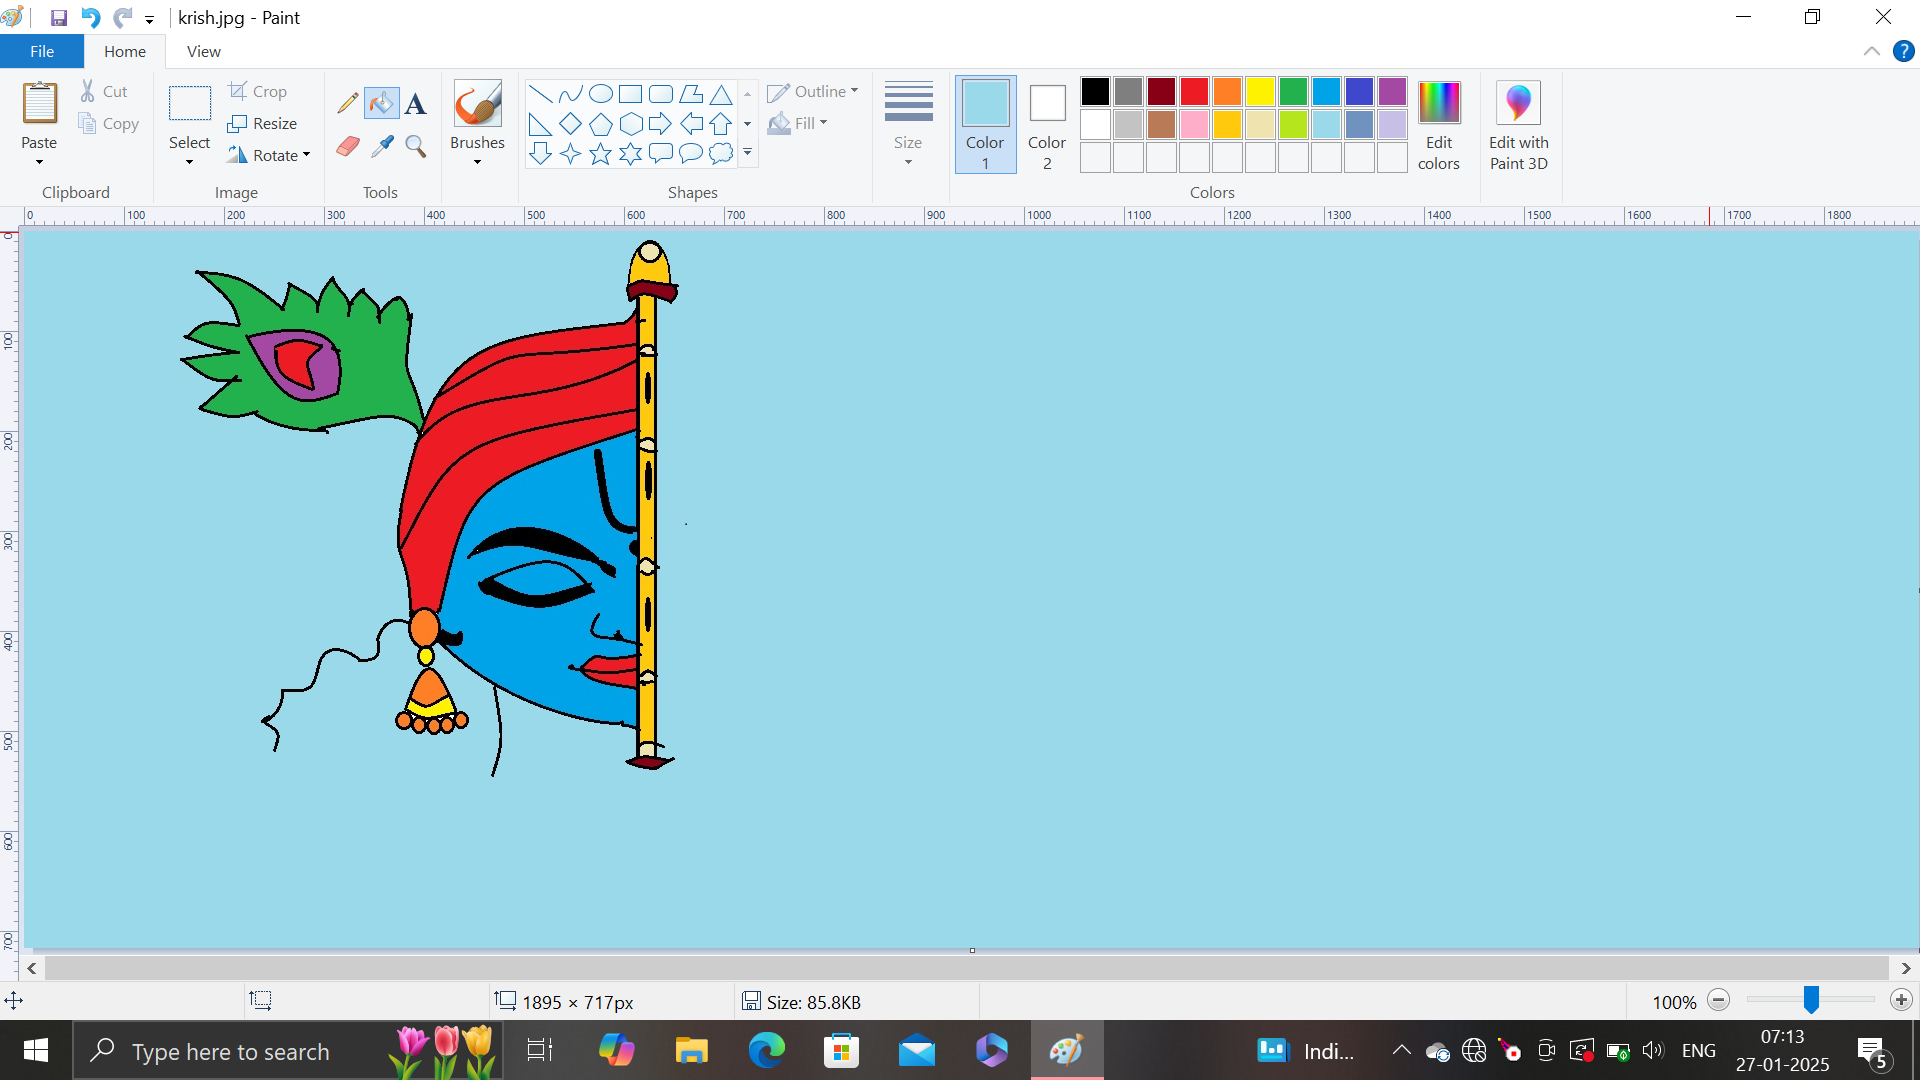The height and width of the screenshot is (1080, 1920).
Task: Activate the Color 2 selector
Action: [x=1047, y=125]
